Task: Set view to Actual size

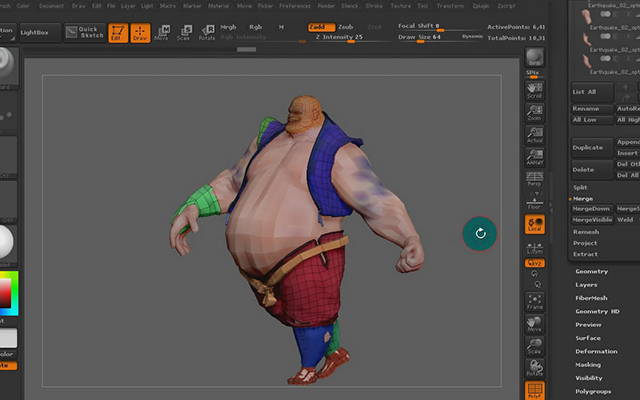Action: click(x=534, y=135)
